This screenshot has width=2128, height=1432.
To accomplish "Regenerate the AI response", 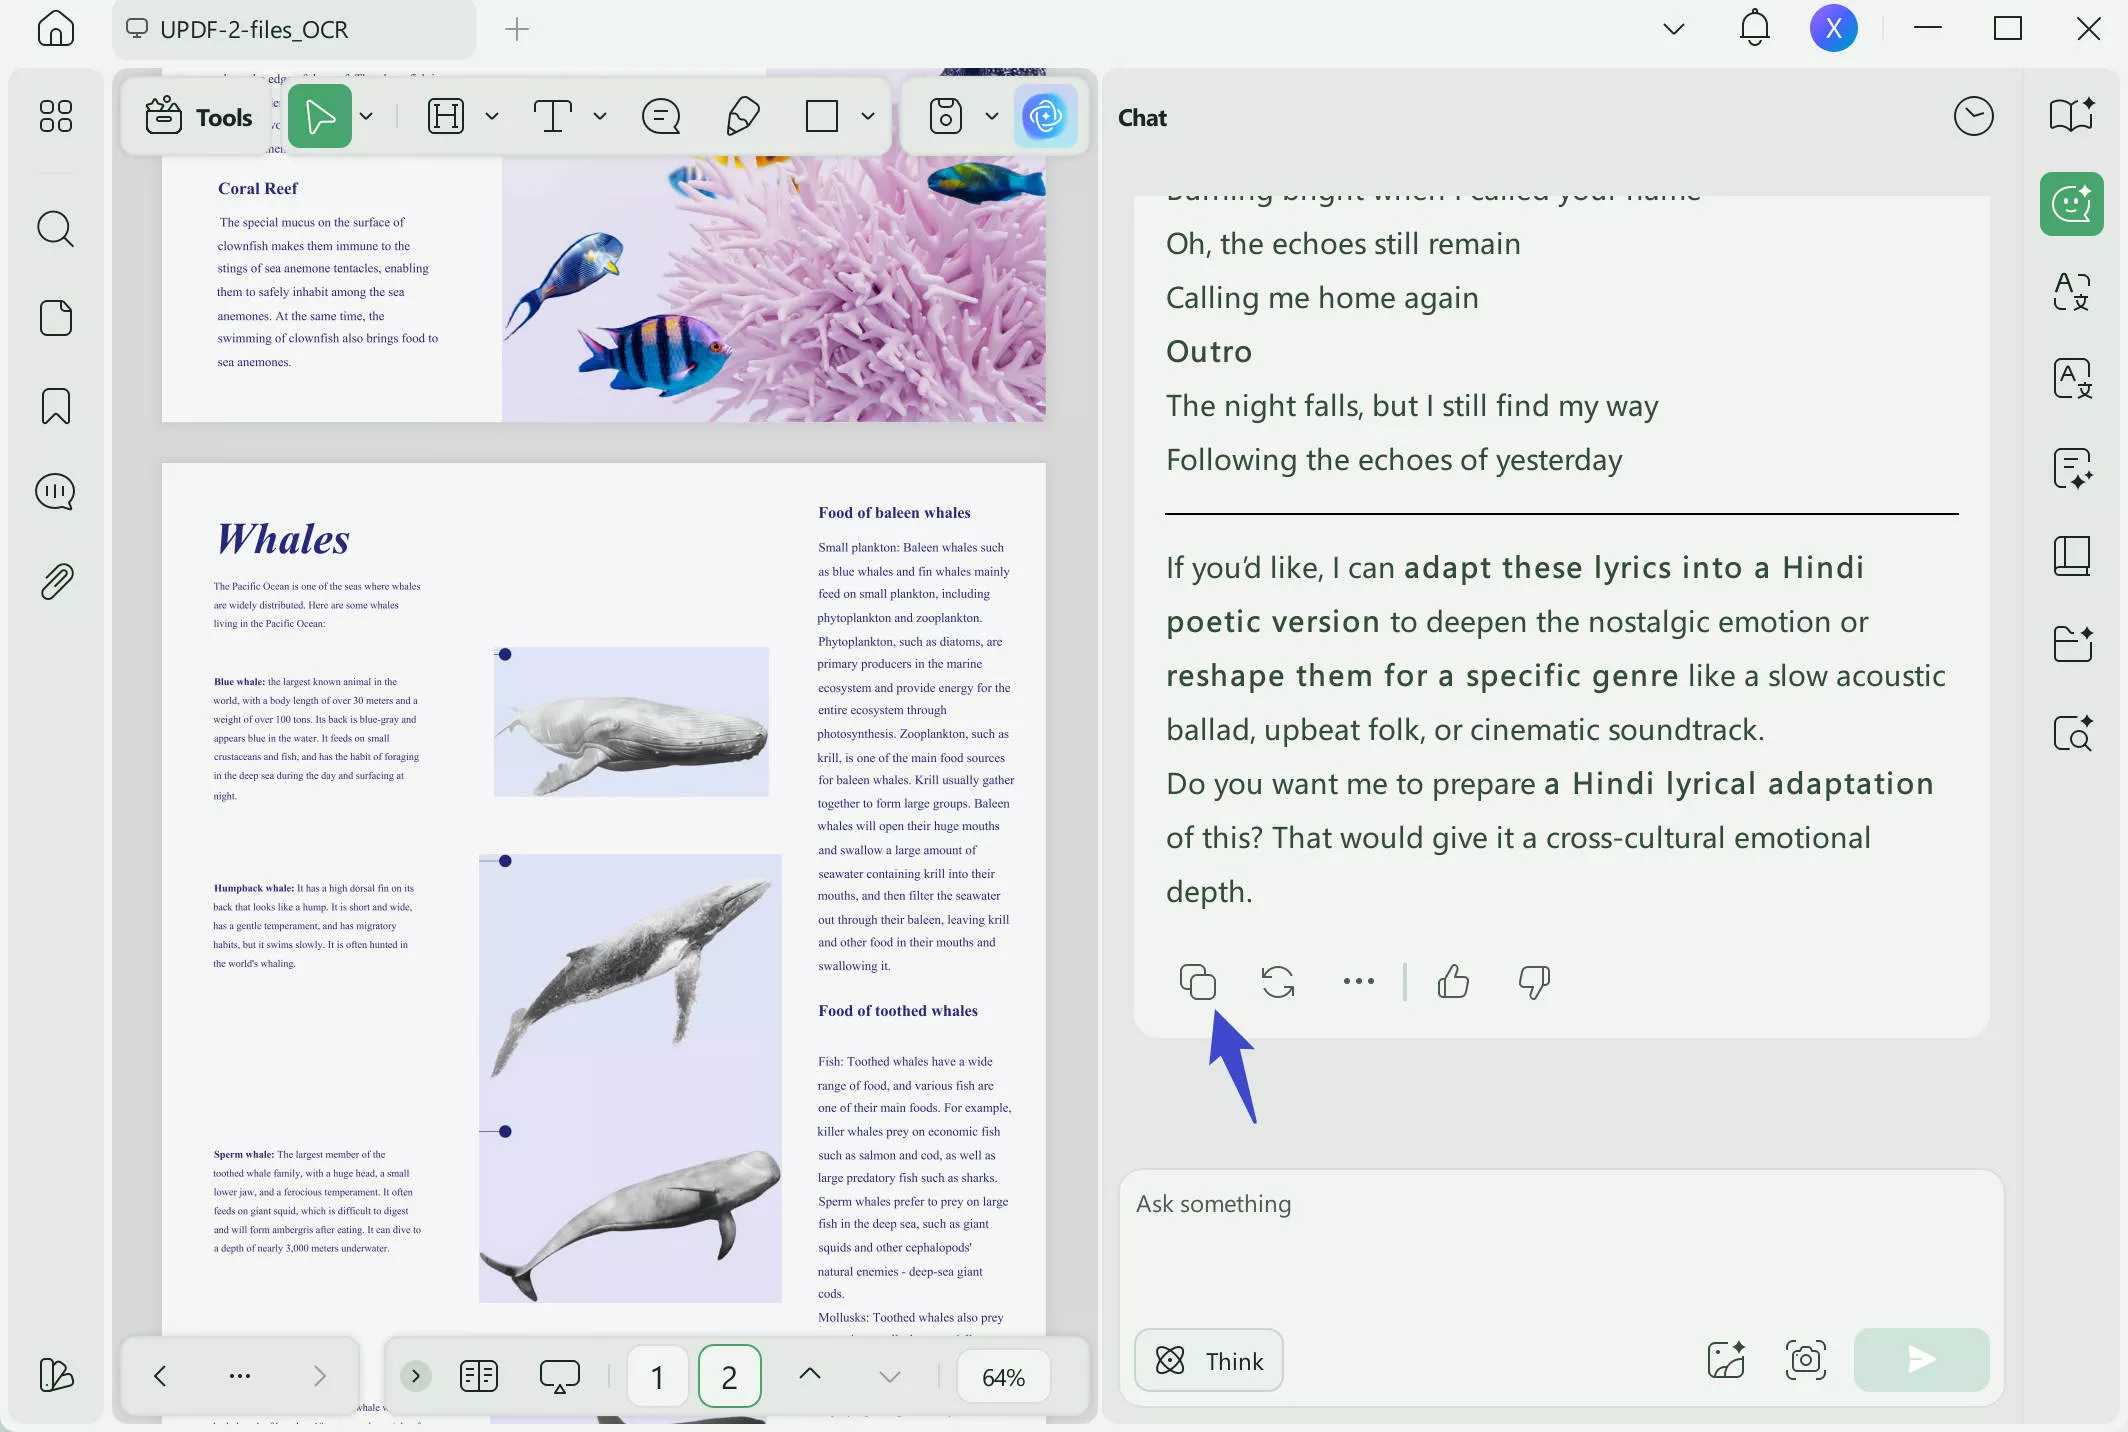I will point(1277,982).
